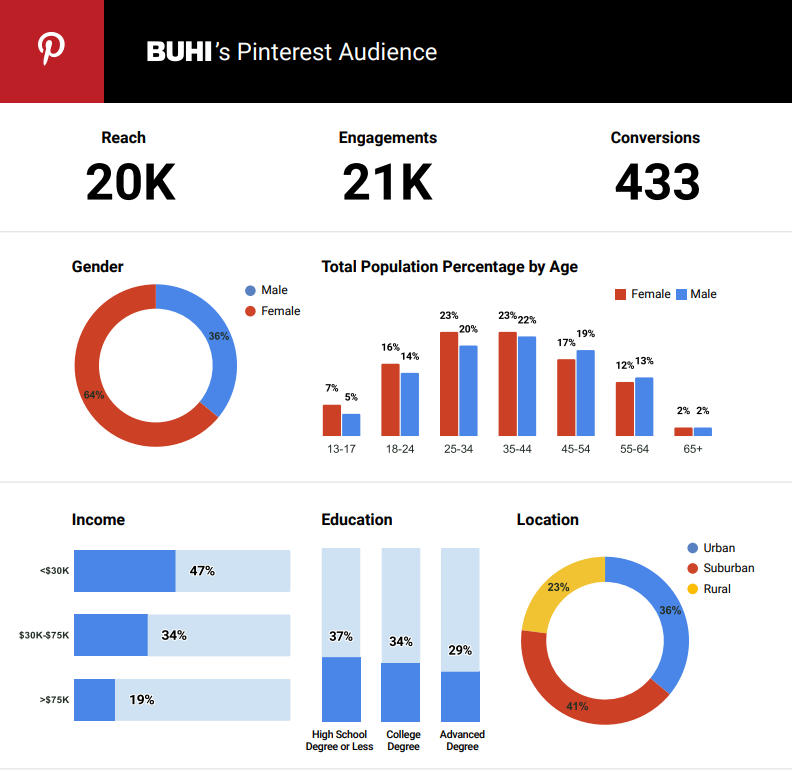
Task: Click the Engagements heading
Action: coord(388,137)
